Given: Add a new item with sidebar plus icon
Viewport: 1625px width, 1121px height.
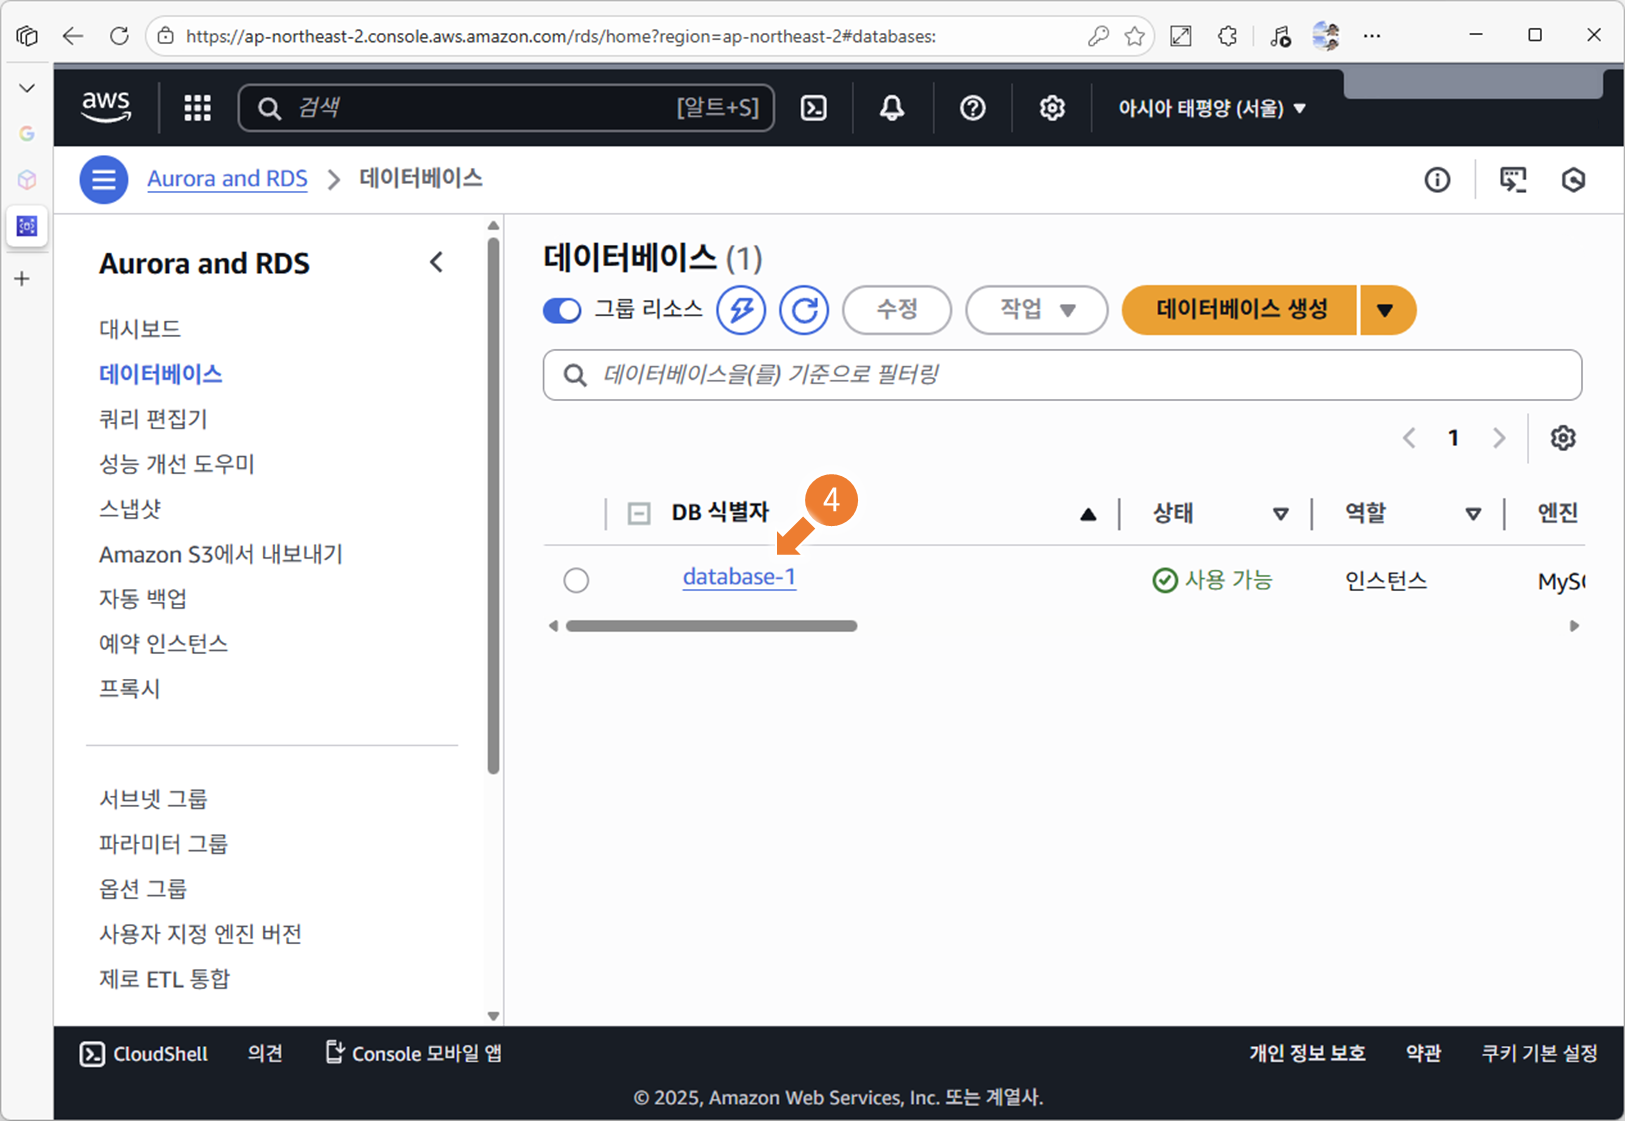Looking at the screenshot, I should pyautogui.click(x=23, y=278).
